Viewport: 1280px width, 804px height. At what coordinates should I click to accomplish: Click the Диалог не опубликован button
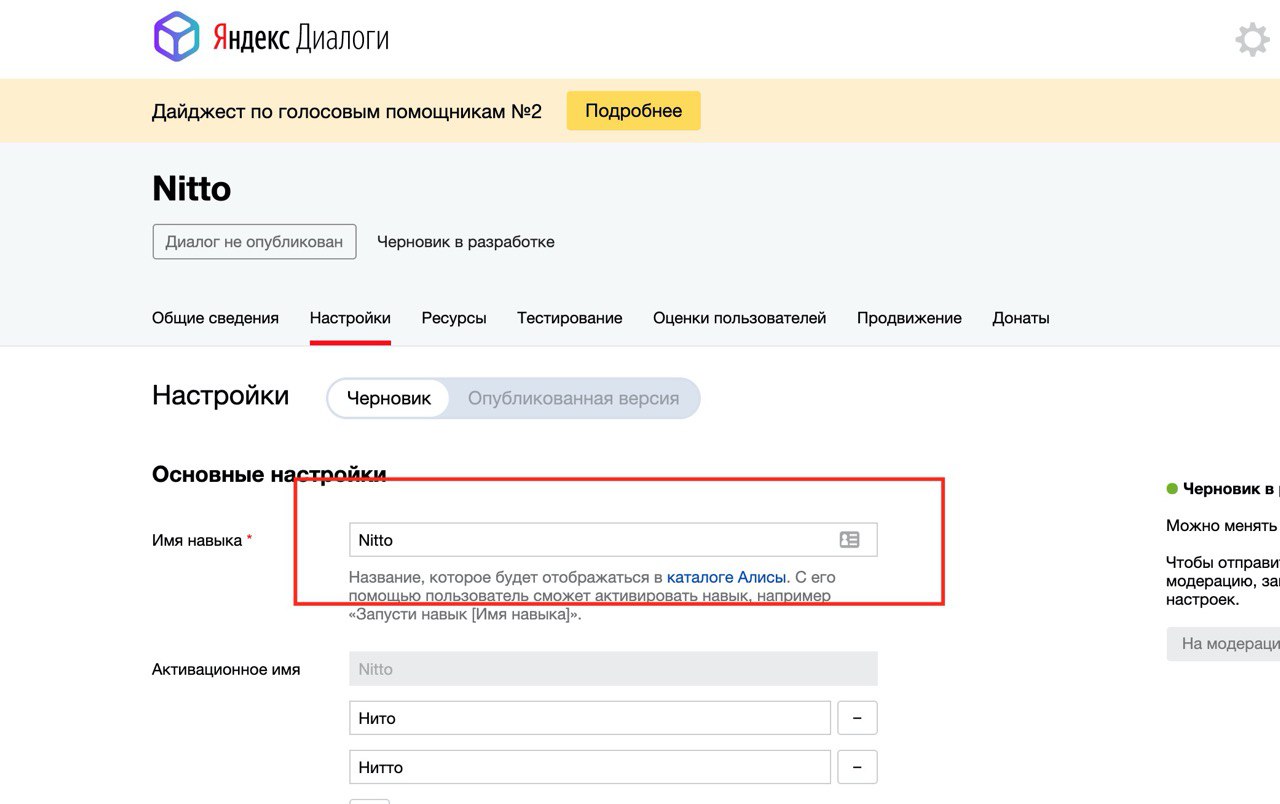(254, 242)
